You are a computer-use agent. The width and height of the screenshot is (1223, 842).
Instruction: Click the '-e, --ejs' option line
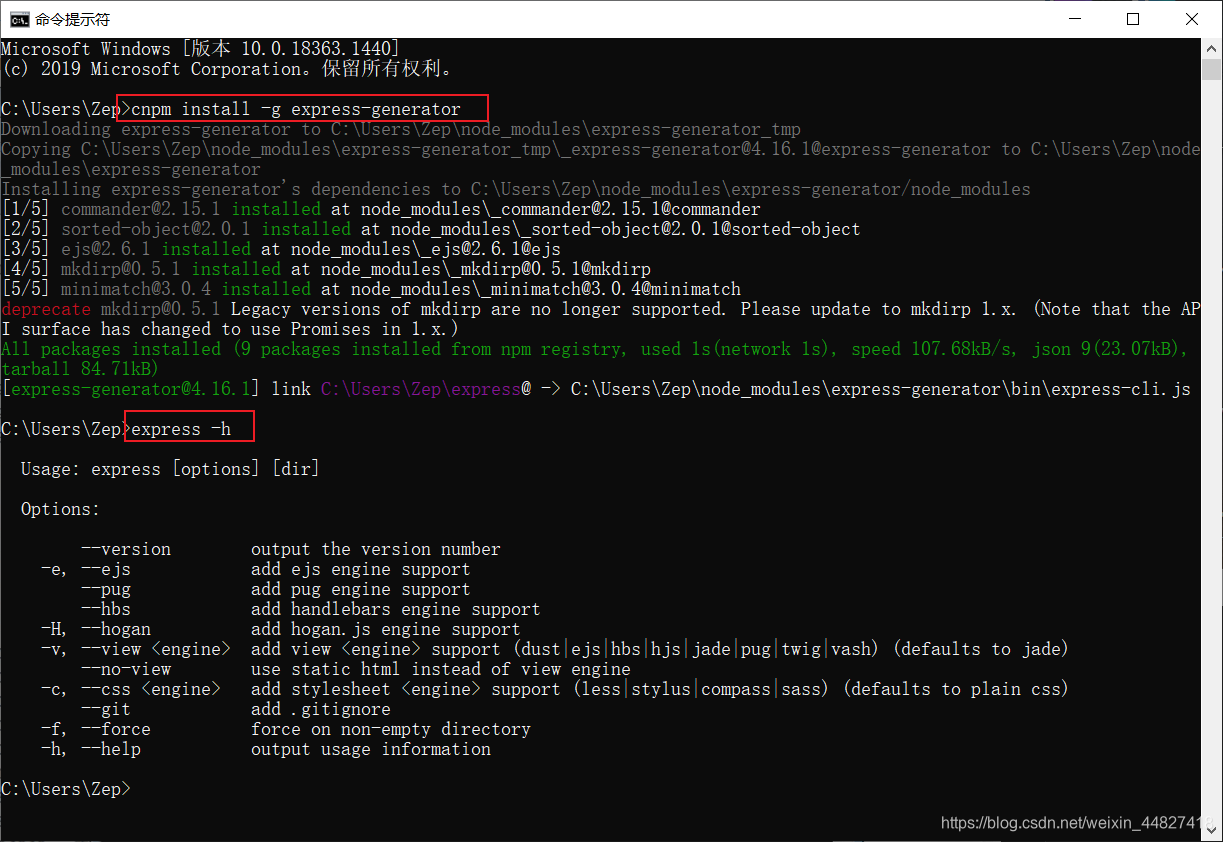pyautogui.click(x=255, y=569)
